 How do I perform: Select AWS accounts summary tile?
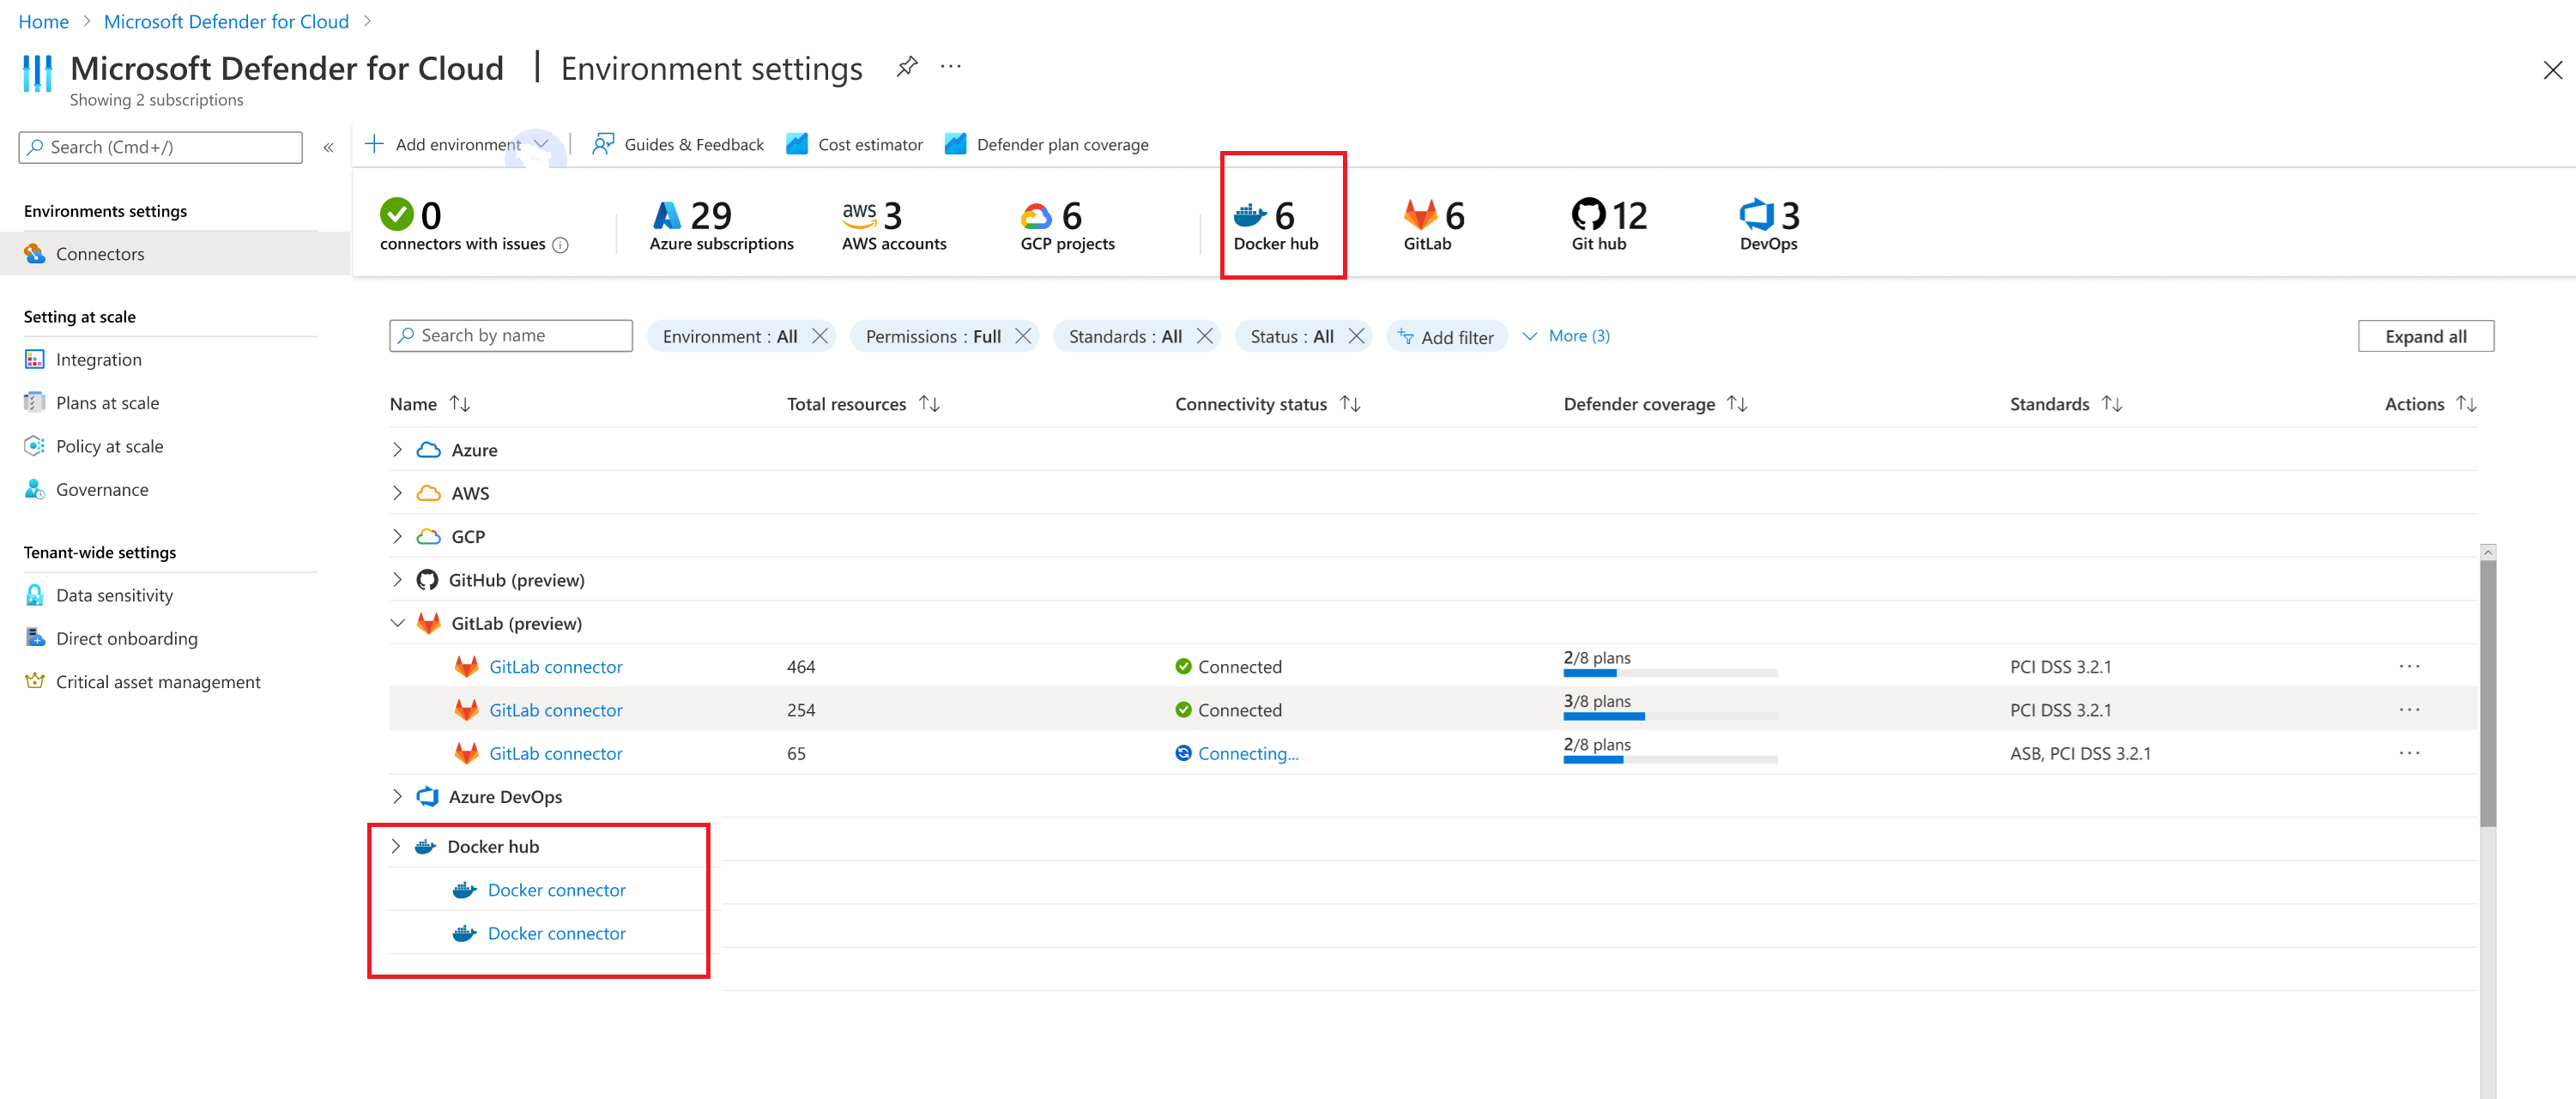point(894,225)
